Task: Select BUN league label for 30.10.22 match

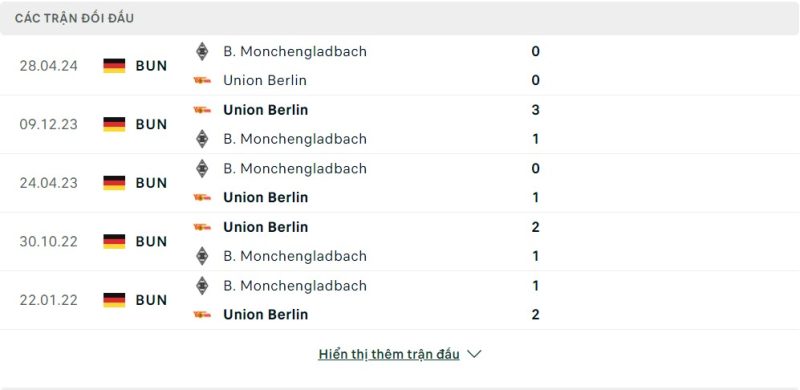Action: (x=151, y=241)
